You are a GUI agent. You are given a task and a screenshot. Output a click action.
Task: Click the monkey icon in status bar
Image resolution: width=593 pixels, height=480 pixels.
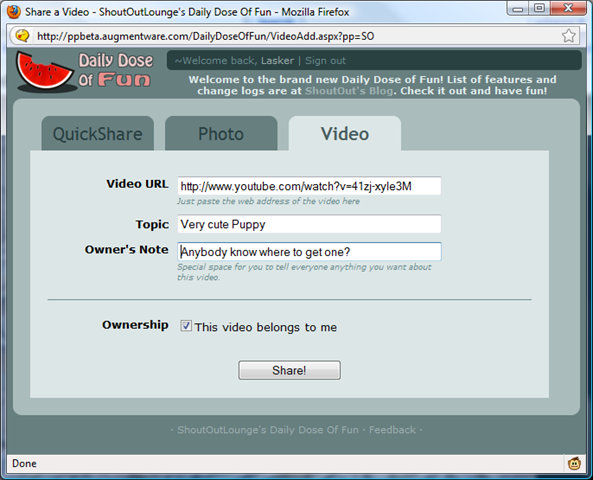574,463
